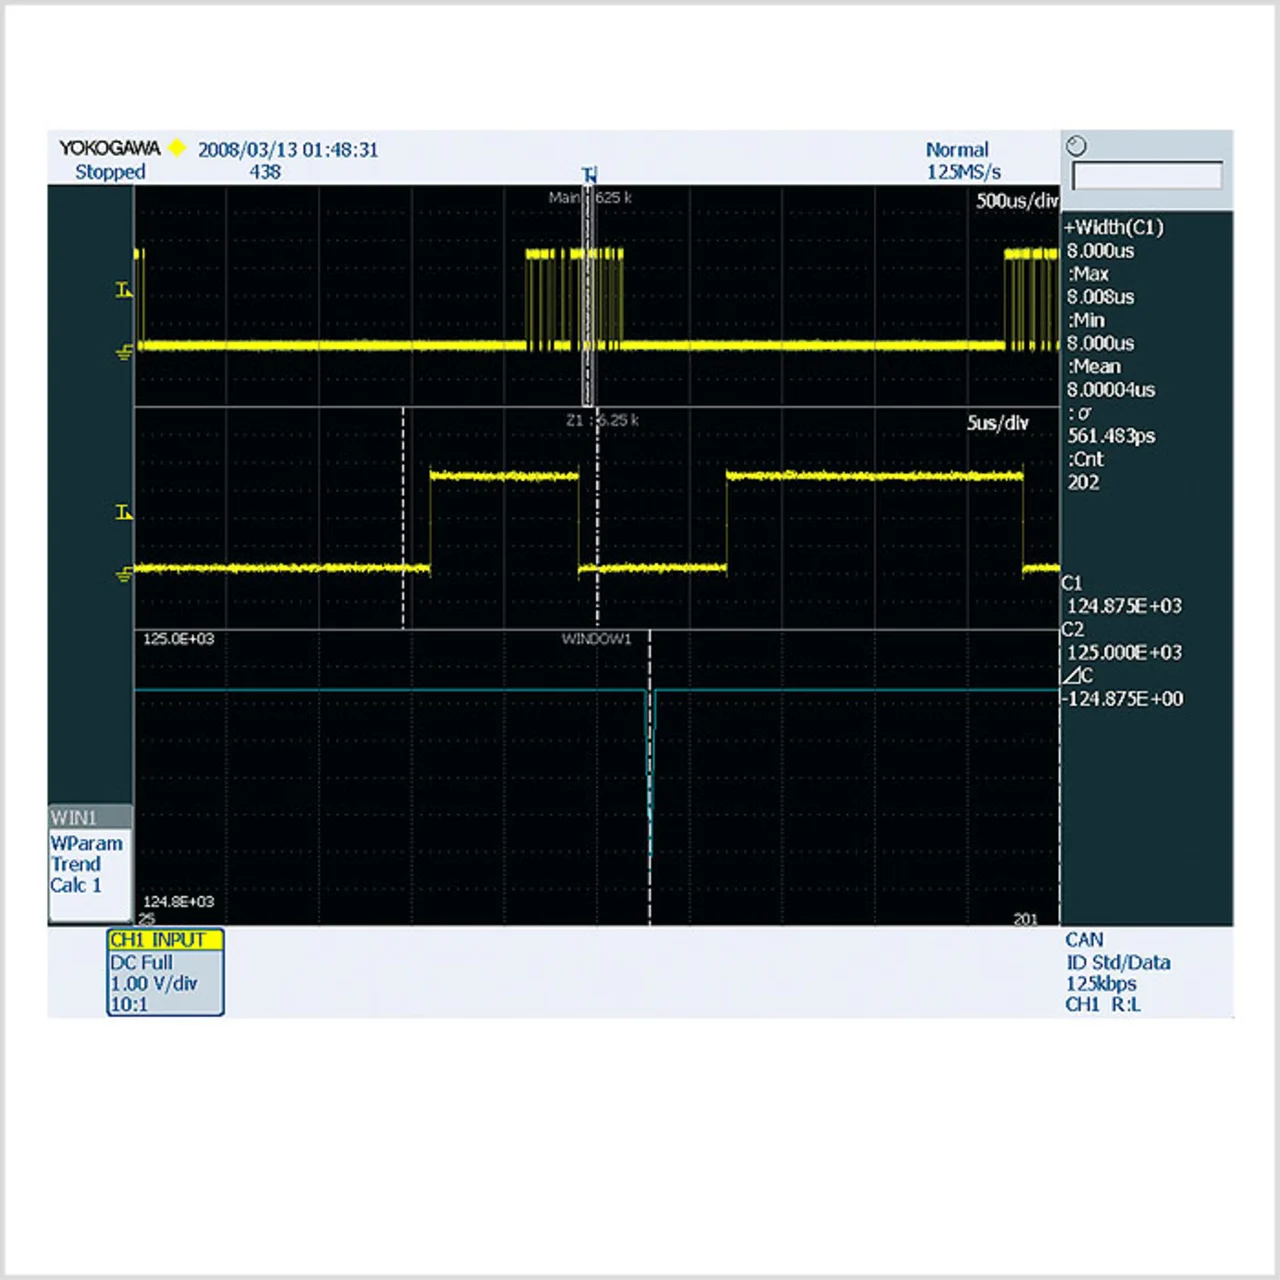Viewport: 1280px width, 1280px height.
Task: Click the CH1 INPUT header
Action: coord(165,940)
